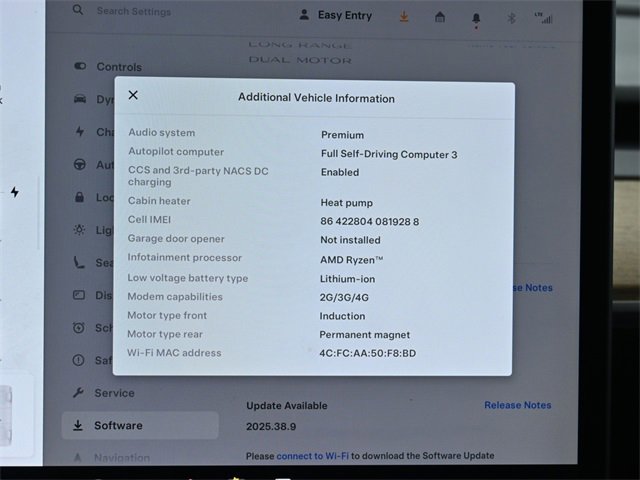640x480 pixels.
Task: Select the update version 2025.38.9 text
Action: coord(271,427)
